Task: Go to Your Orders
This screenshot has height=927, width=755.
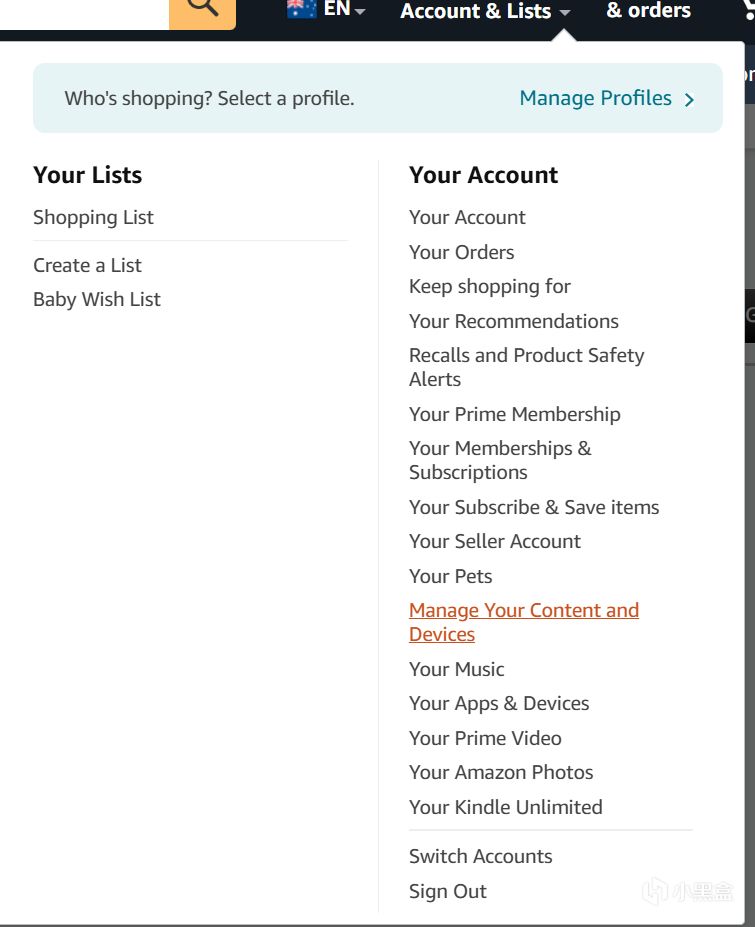Action: tap(461, 252)
